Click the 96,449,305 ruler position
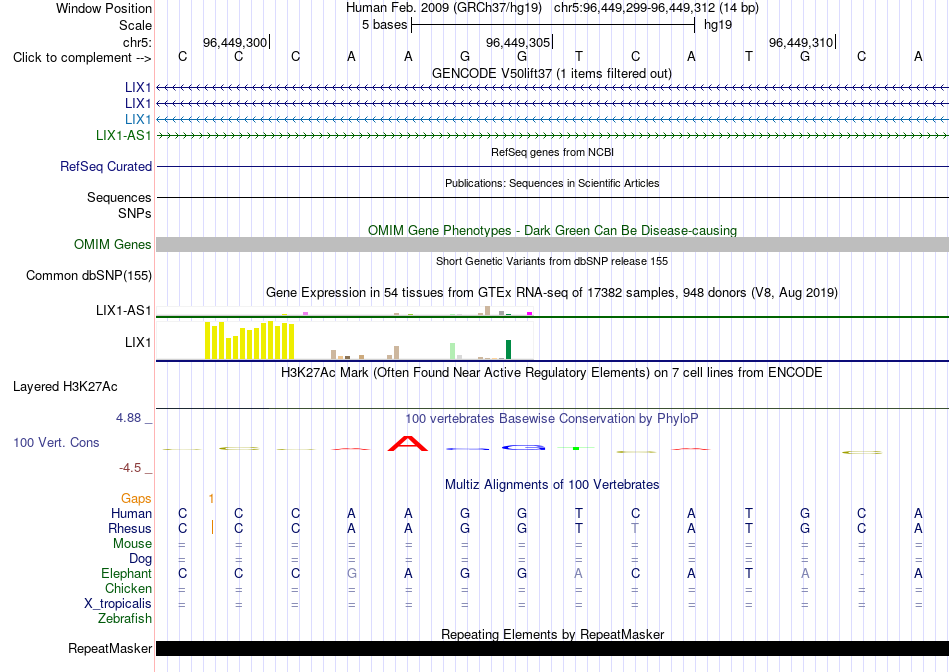This screenshot has width=950, height=672. 518,42
